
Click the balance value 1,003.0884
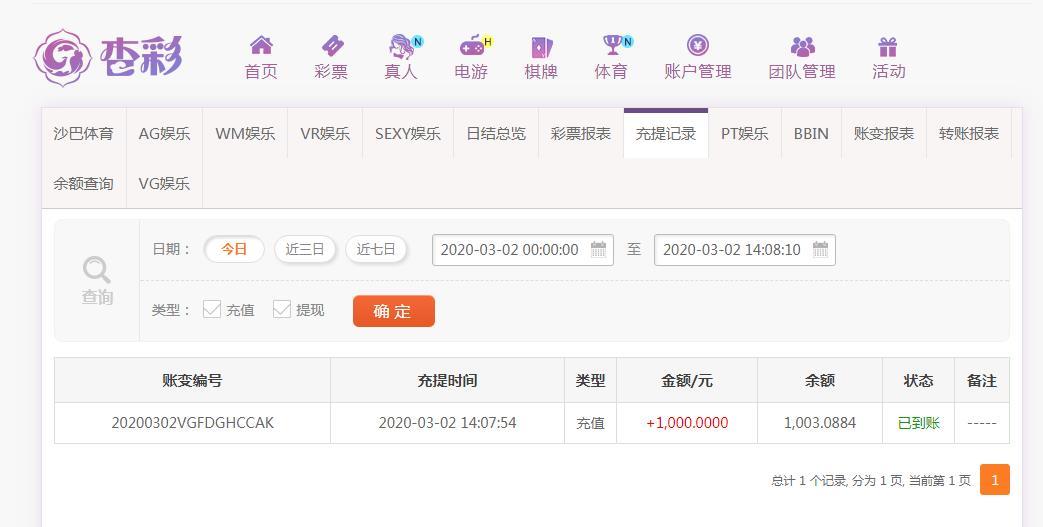pyautogui.click(x=820, y=423)
